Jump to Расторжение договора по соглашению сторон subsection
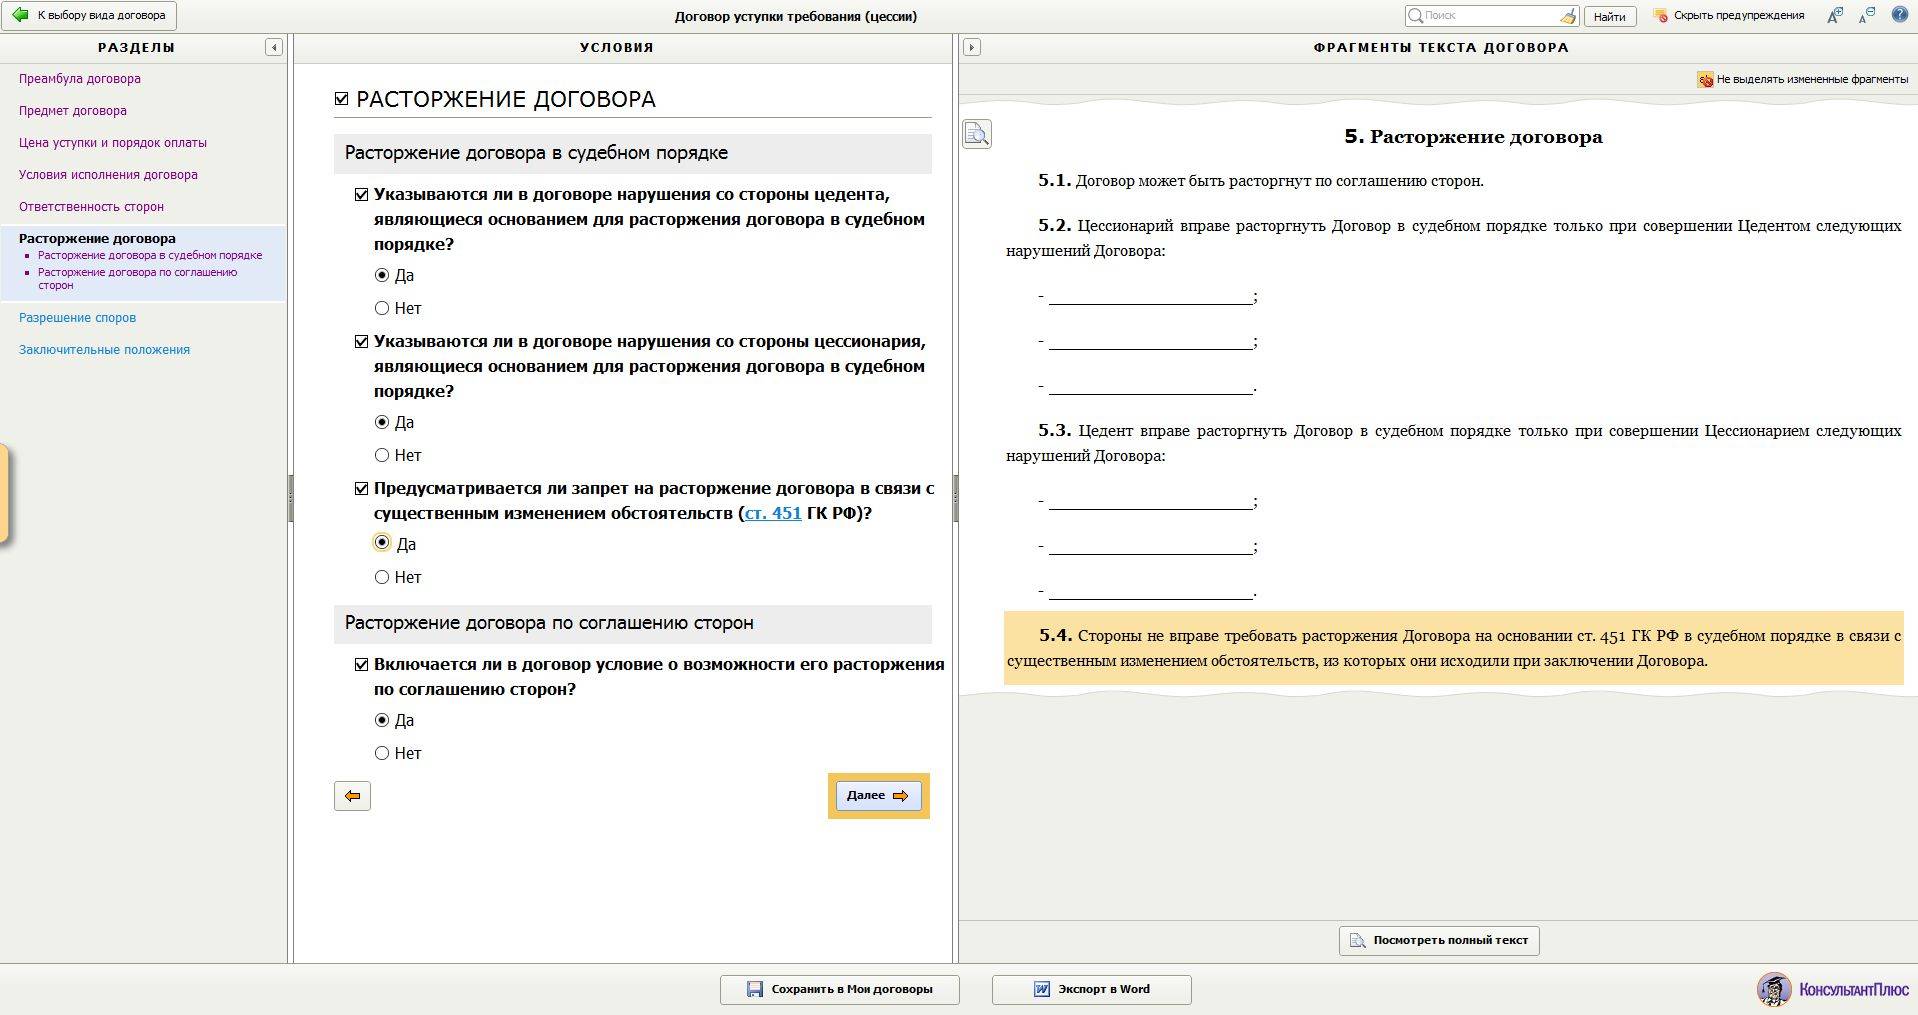 pos(138,278)
